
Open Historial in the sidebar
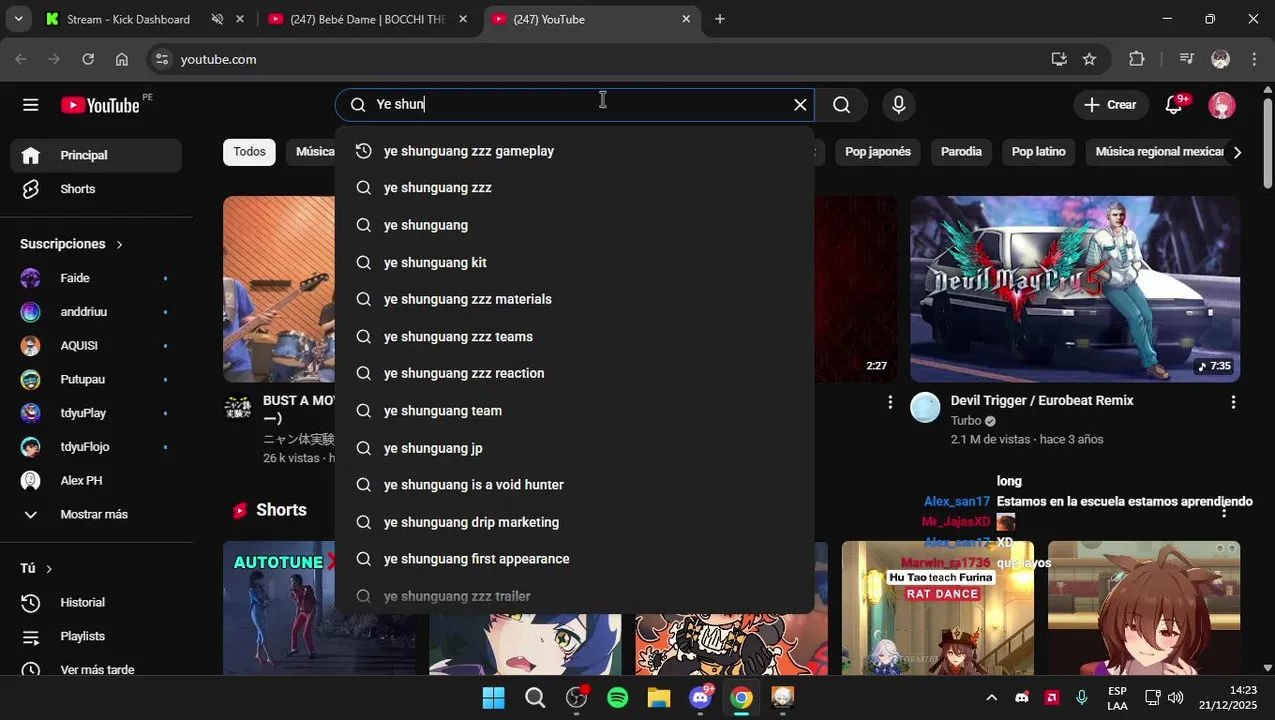(x=96, y=603)
